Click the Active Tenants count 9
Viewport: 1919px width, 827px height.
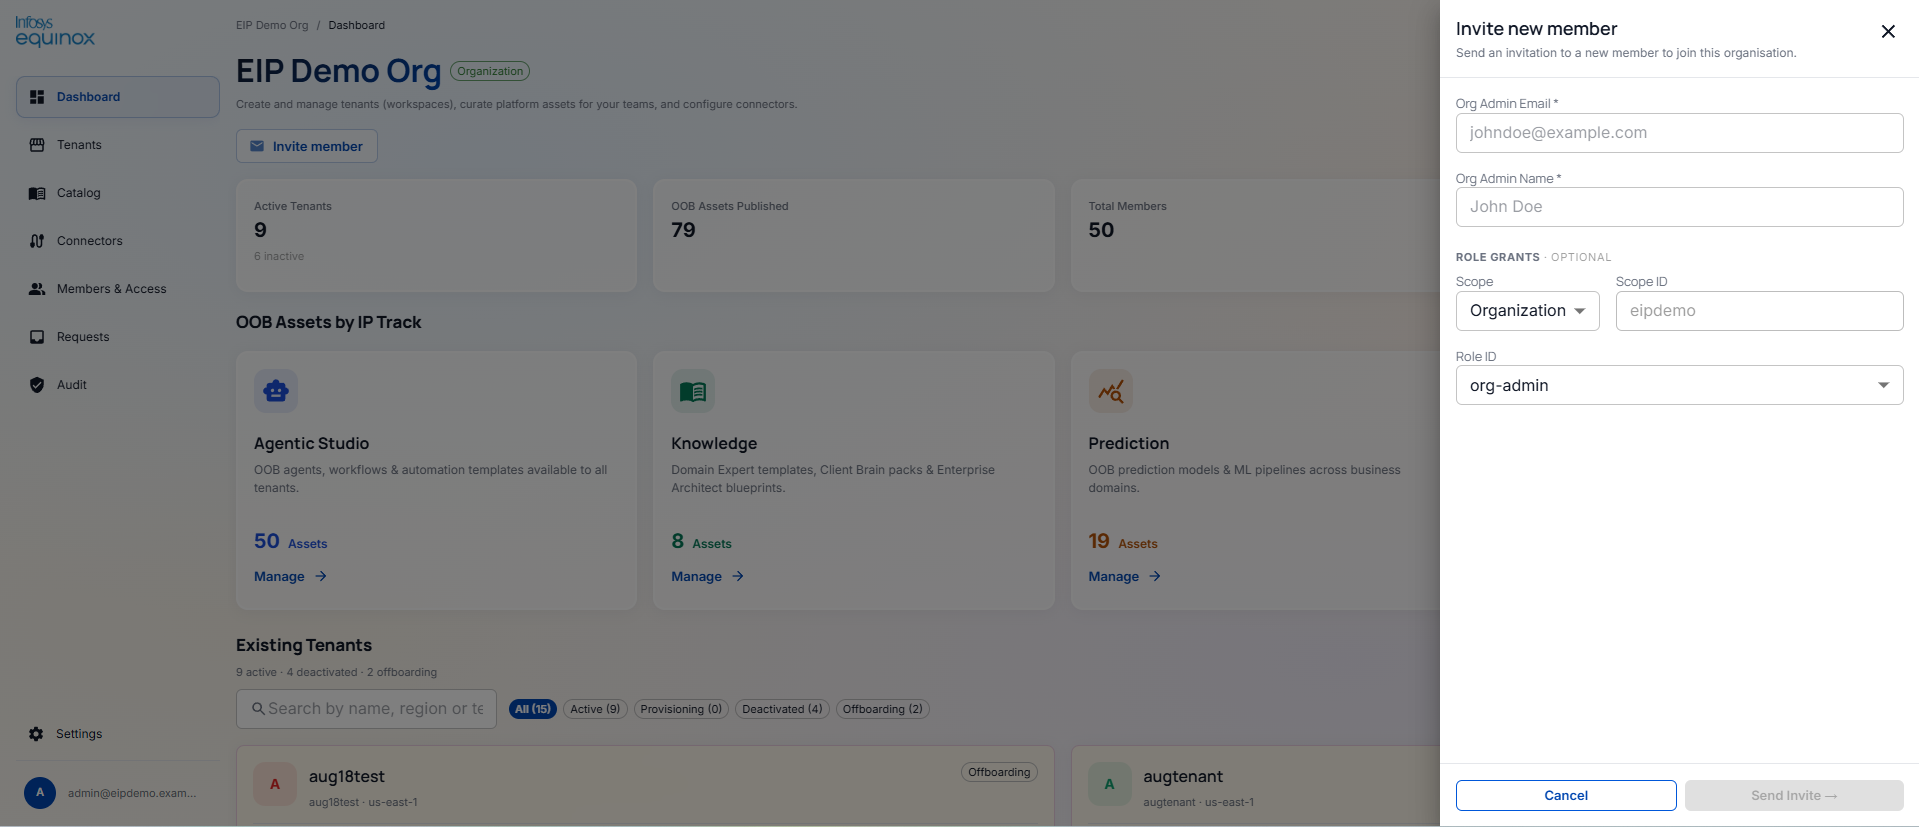point(260,230)
